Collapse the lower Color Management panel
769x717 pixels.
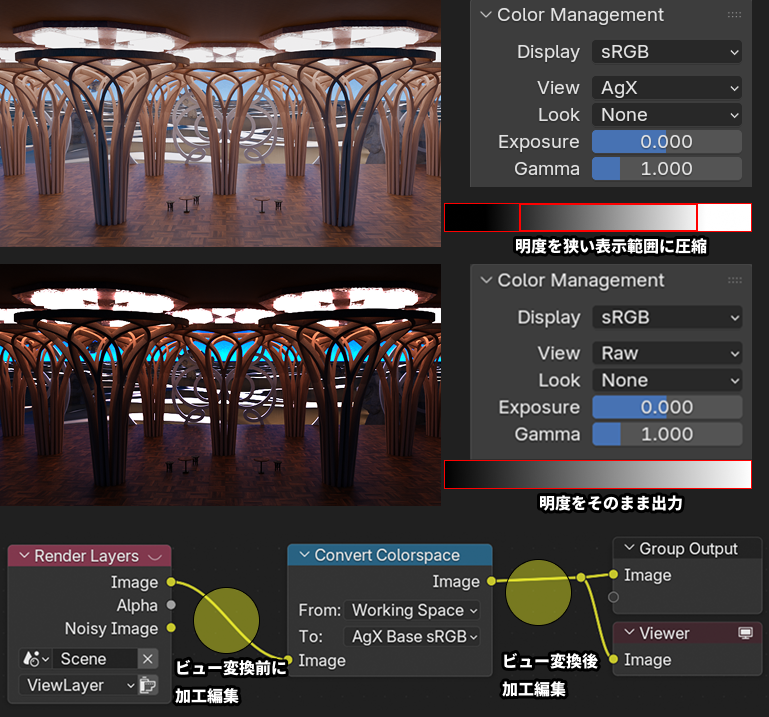(x=486, y=281)
